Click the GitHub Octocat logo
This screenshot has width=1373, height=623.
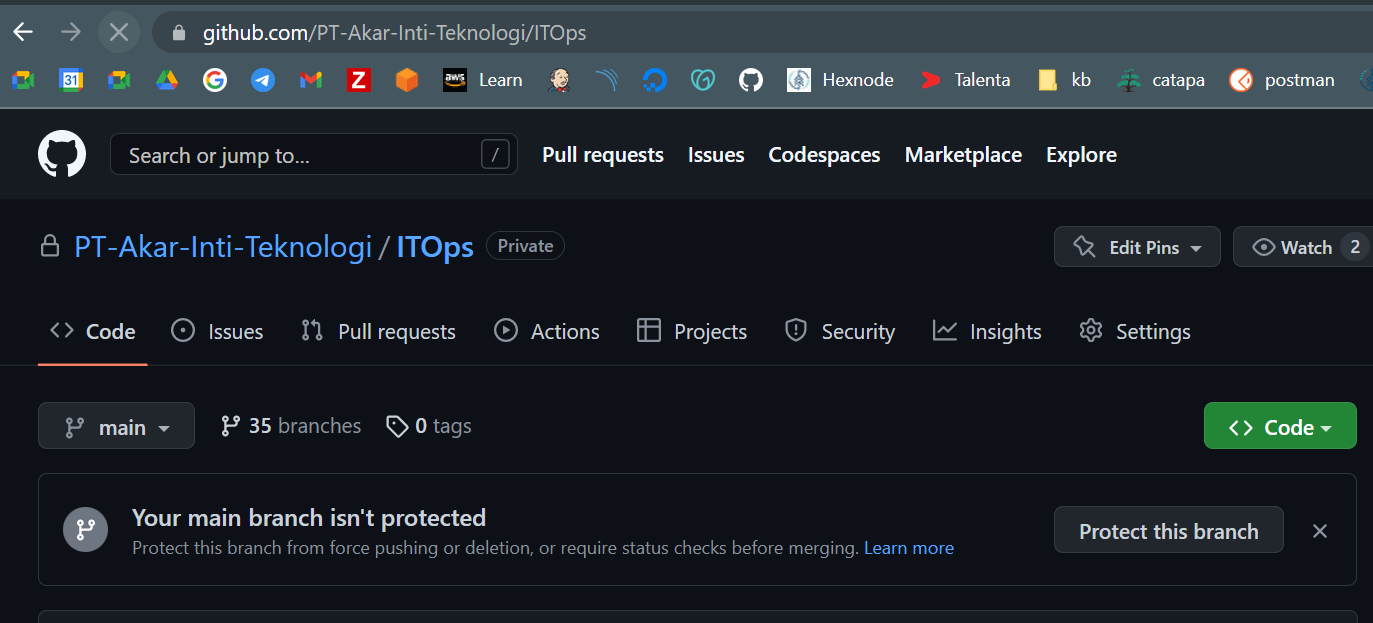click(61, 153)
